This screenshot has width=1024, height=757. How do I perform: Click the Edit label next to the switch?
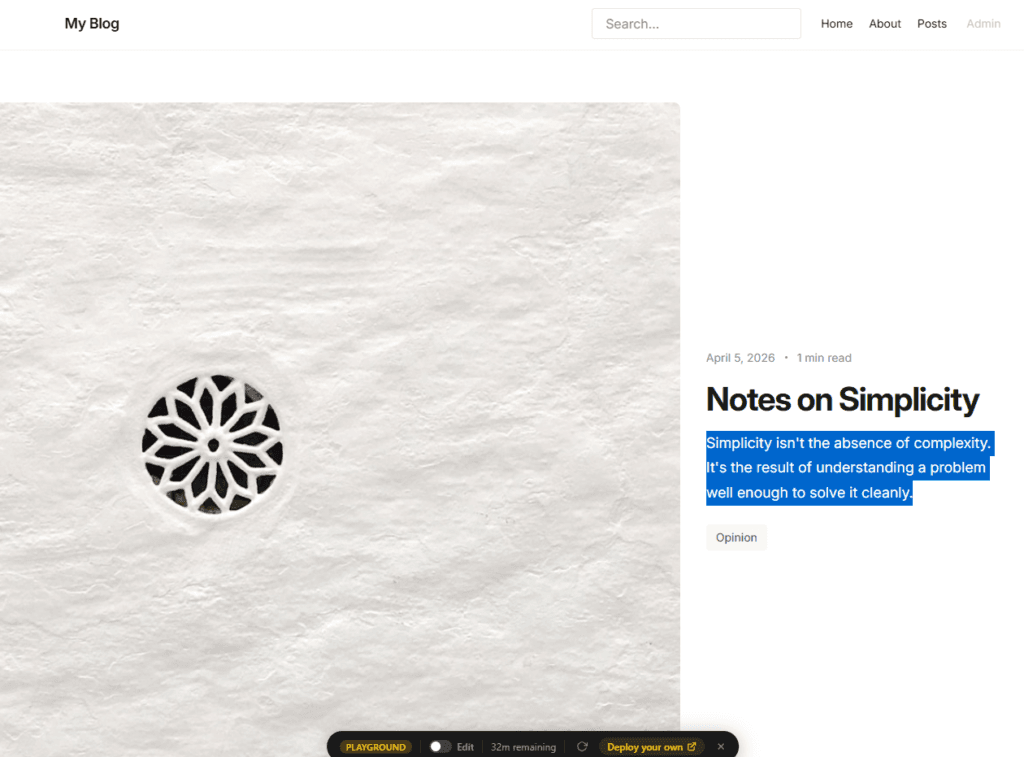[465, 747]
